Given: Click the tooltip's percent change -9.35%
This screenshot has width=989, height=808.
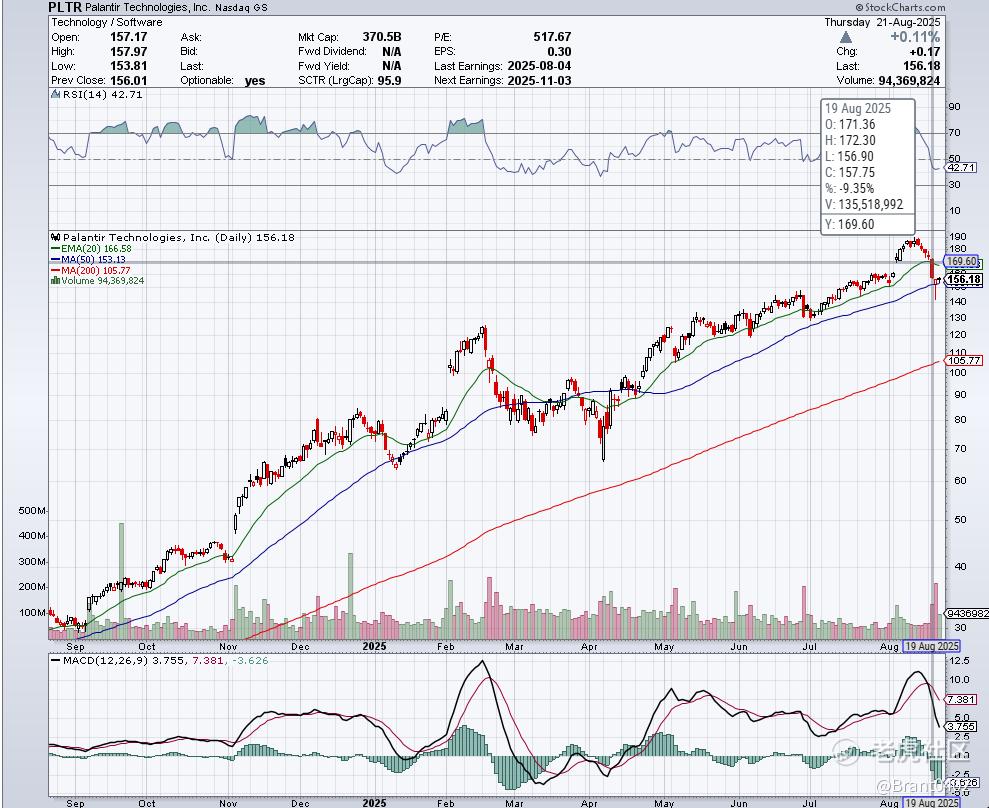Looking at the screenshot, I should (857, 188).
